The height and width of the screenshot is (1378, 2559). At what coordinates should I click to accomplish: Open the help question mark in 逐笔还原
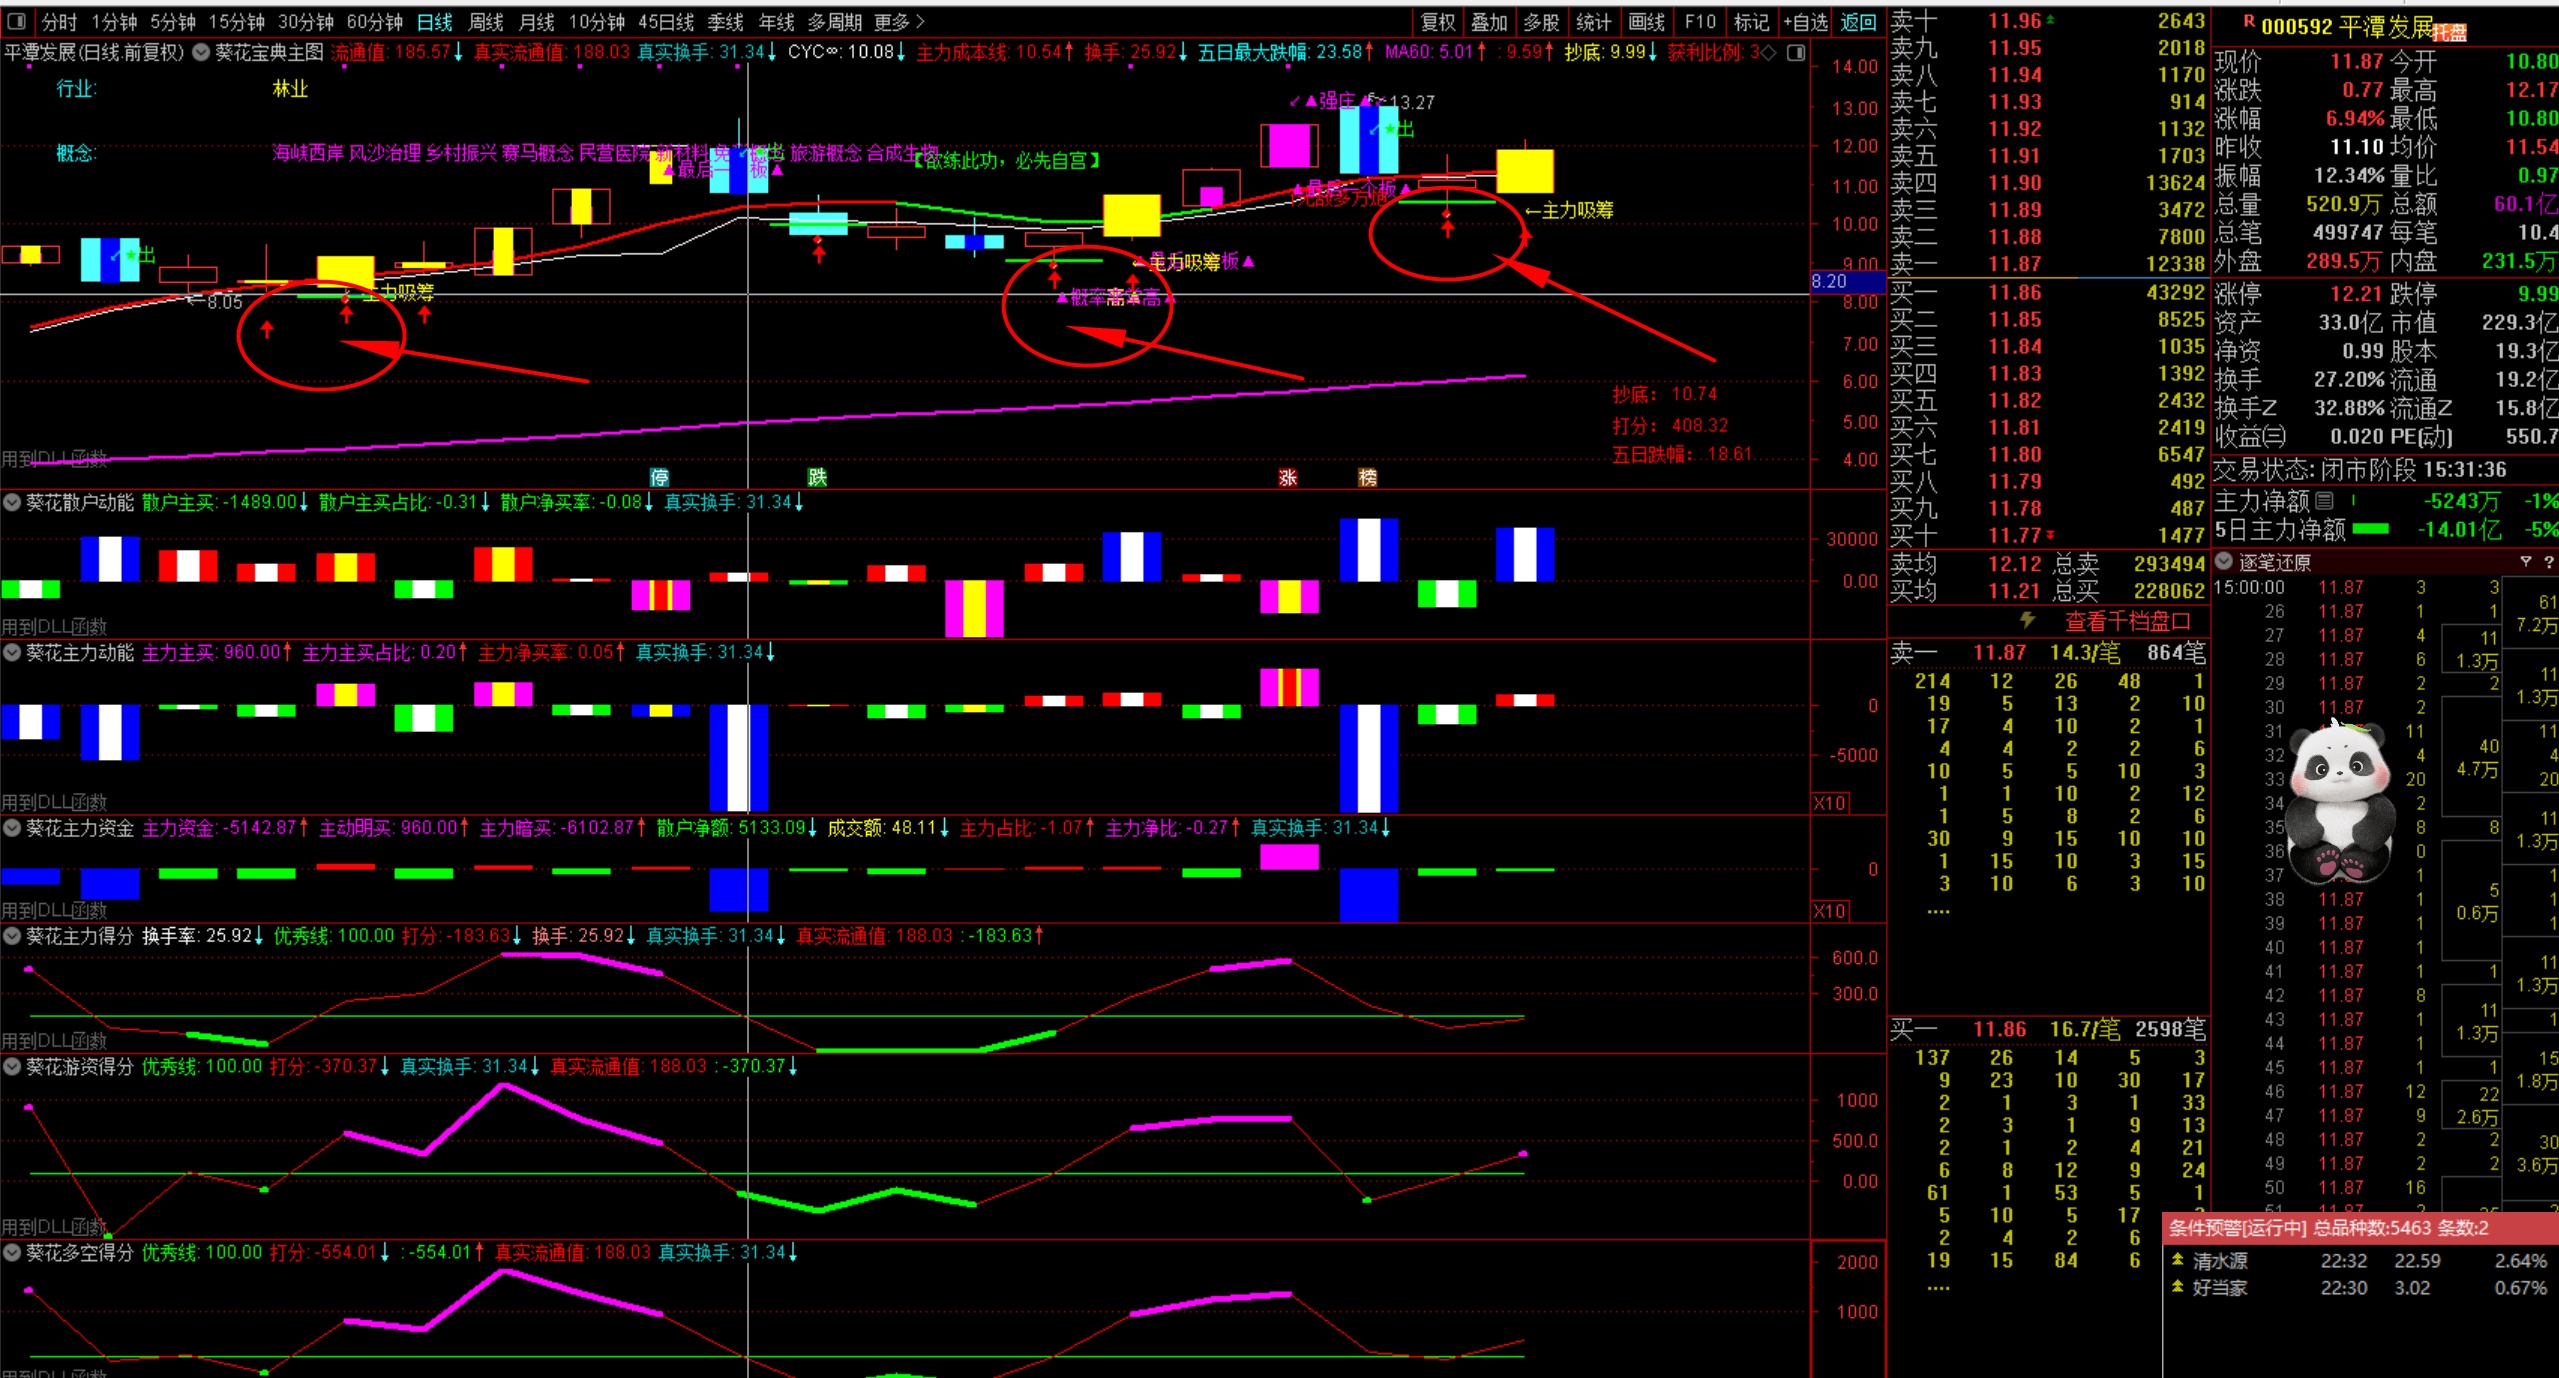pyautogui.click(x=2548, y=562)
